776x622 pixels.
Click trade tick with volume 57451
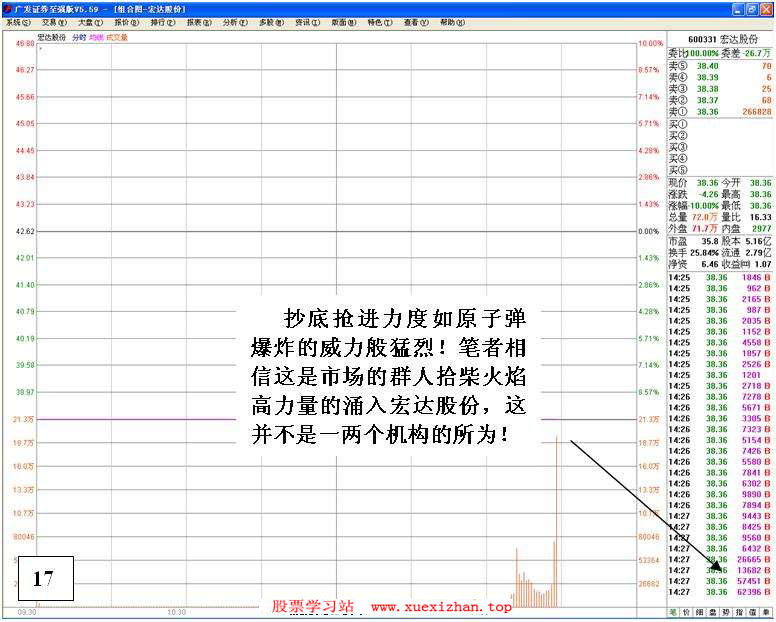tap(720, 581)
